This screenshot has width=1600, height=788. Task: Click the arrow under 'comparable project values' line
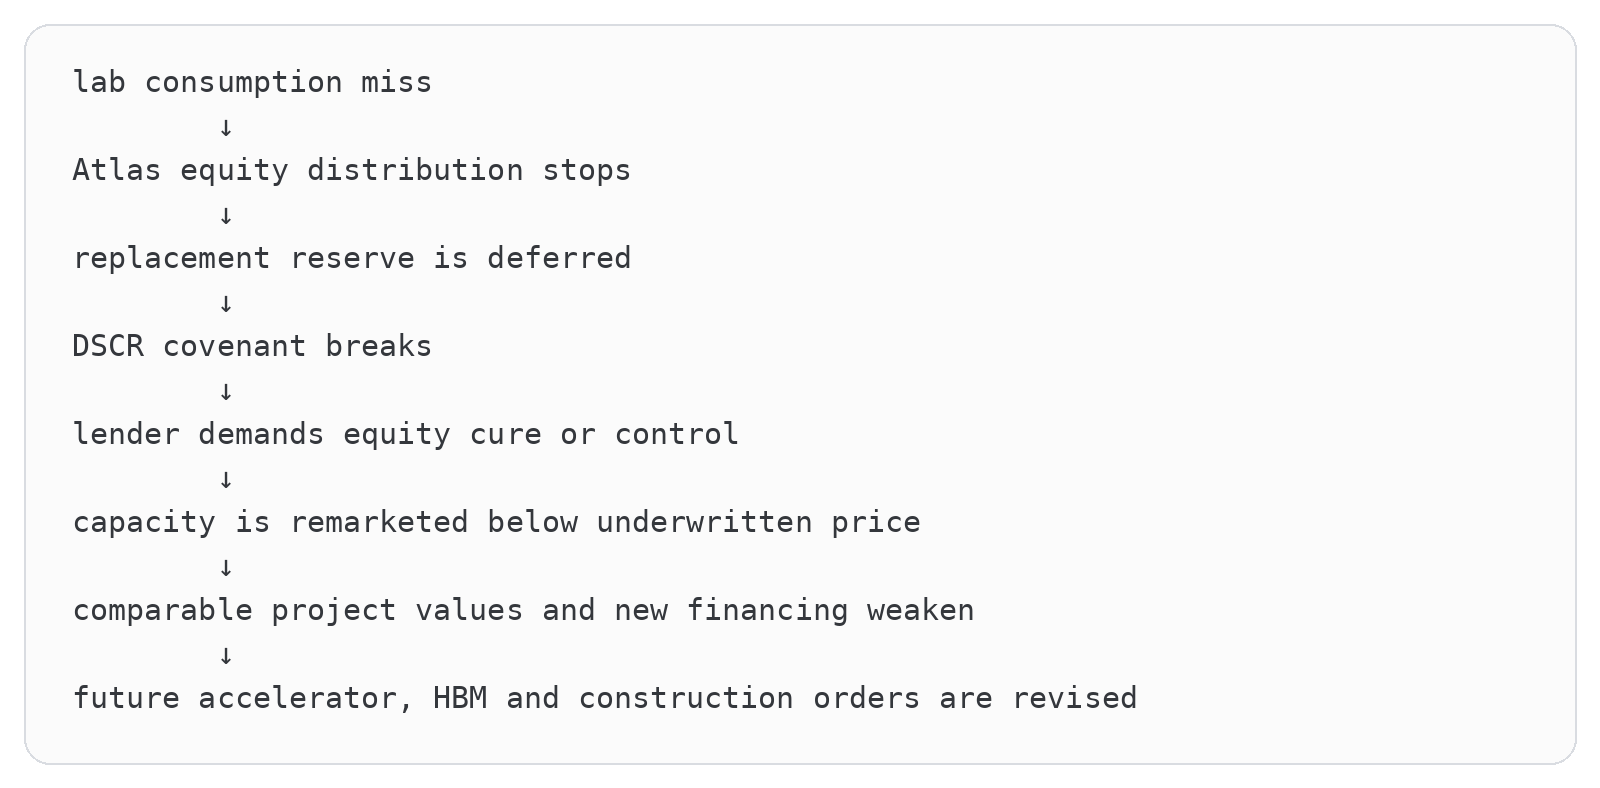pyautogui.click(x=226, y=655)
